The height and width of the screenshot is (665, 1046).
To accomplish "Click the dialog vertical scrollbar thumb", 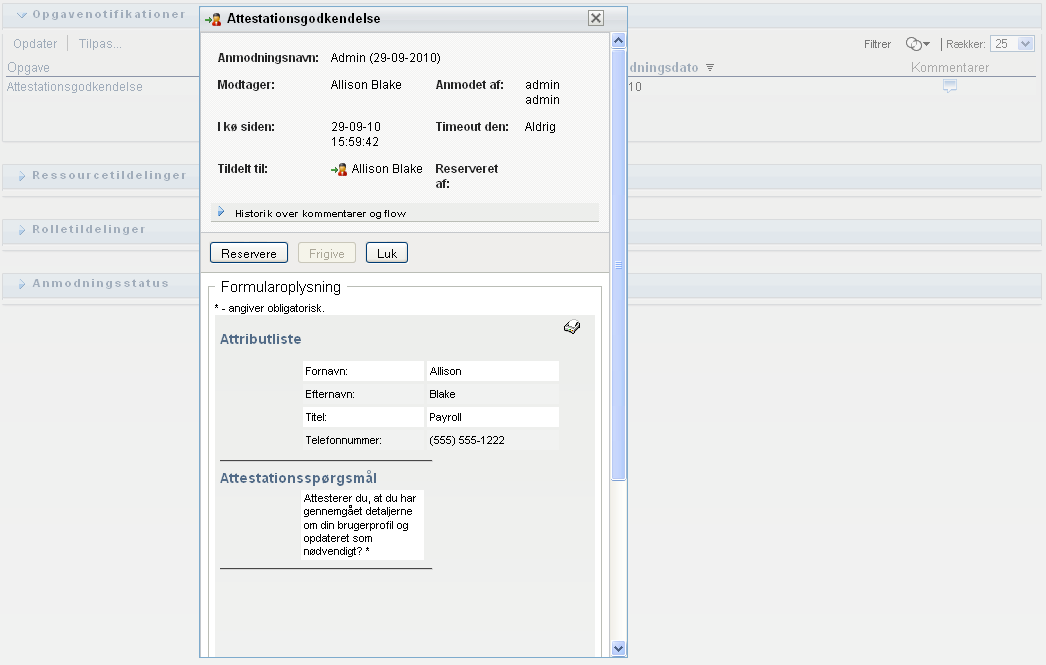I will tap(618, 264).
